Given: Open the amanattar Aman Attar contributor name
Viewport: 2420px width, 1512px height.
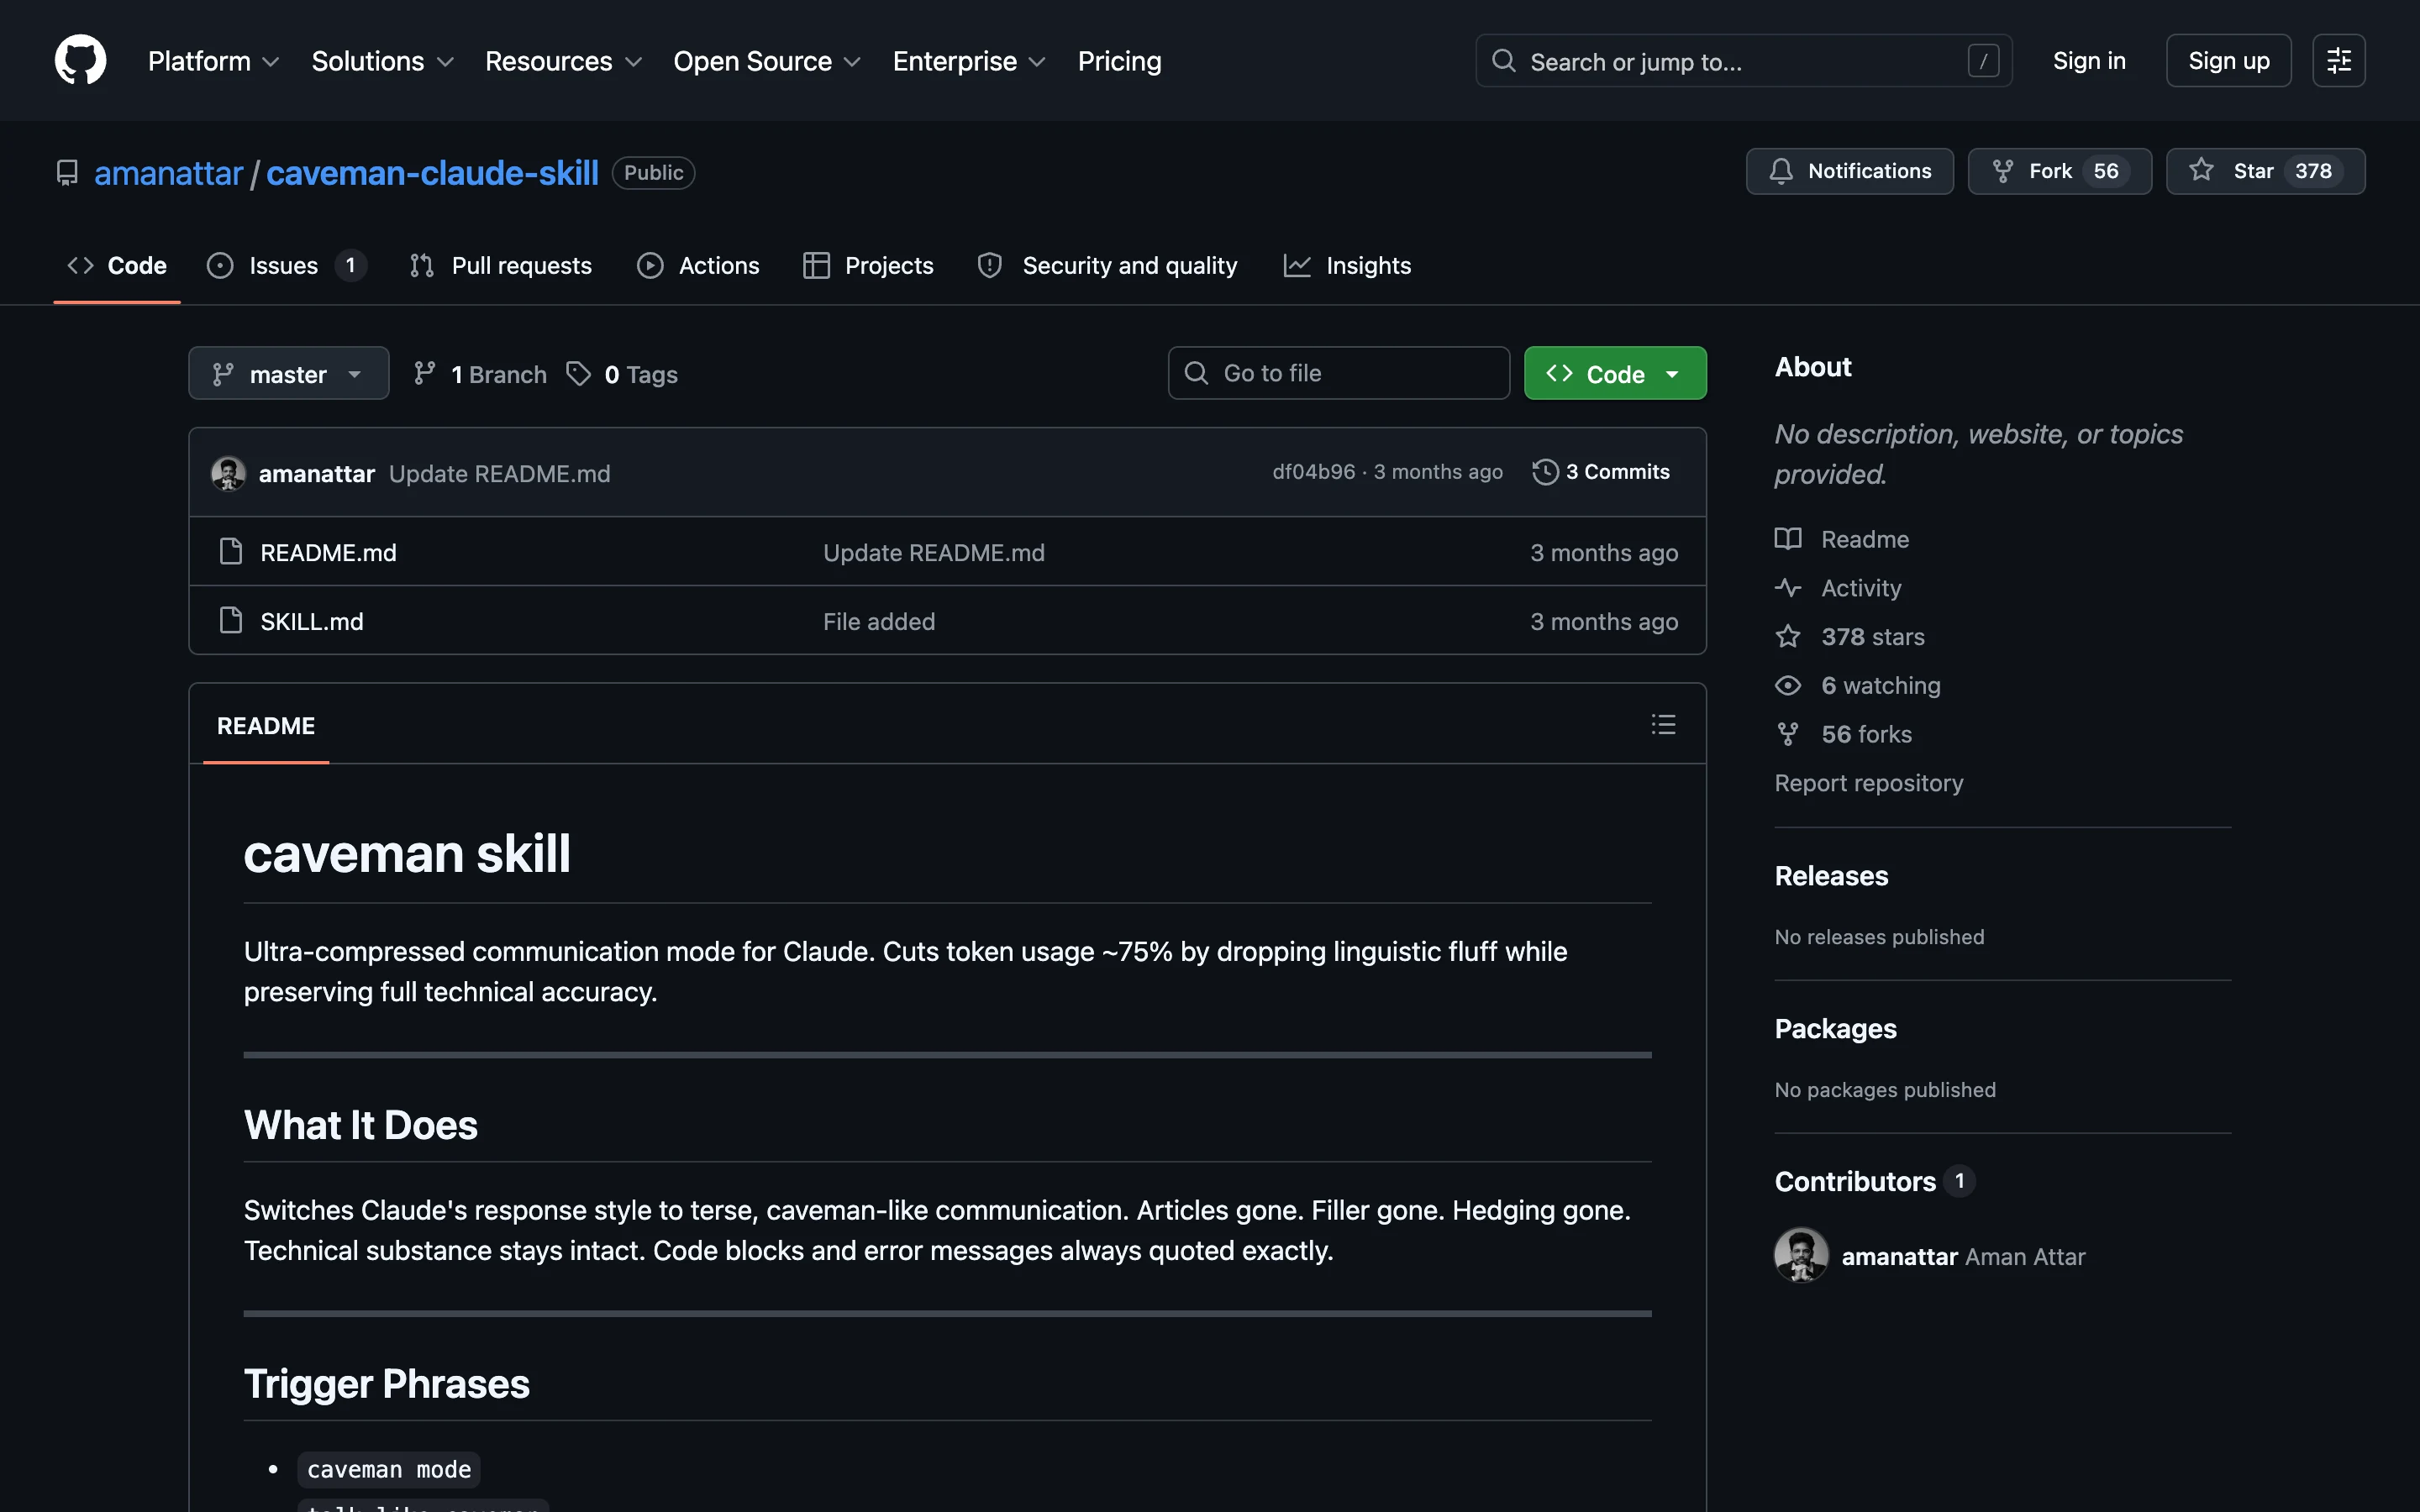Looking at the screenshot, I should (1963, 1256).
